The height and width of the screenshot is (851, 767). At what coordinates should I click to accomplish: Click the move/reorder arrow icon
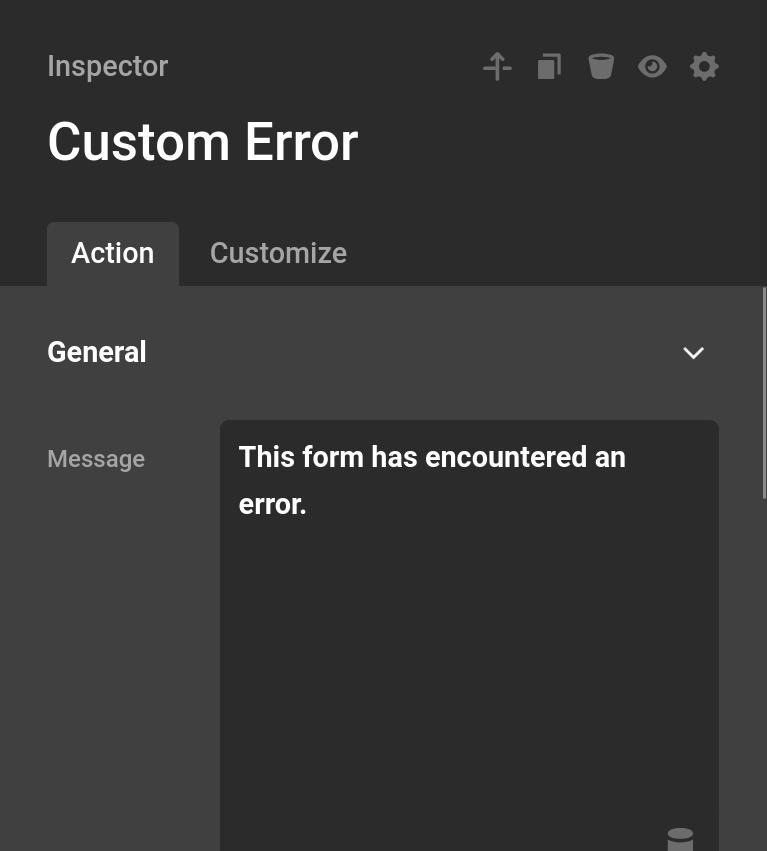coord(497,66)
